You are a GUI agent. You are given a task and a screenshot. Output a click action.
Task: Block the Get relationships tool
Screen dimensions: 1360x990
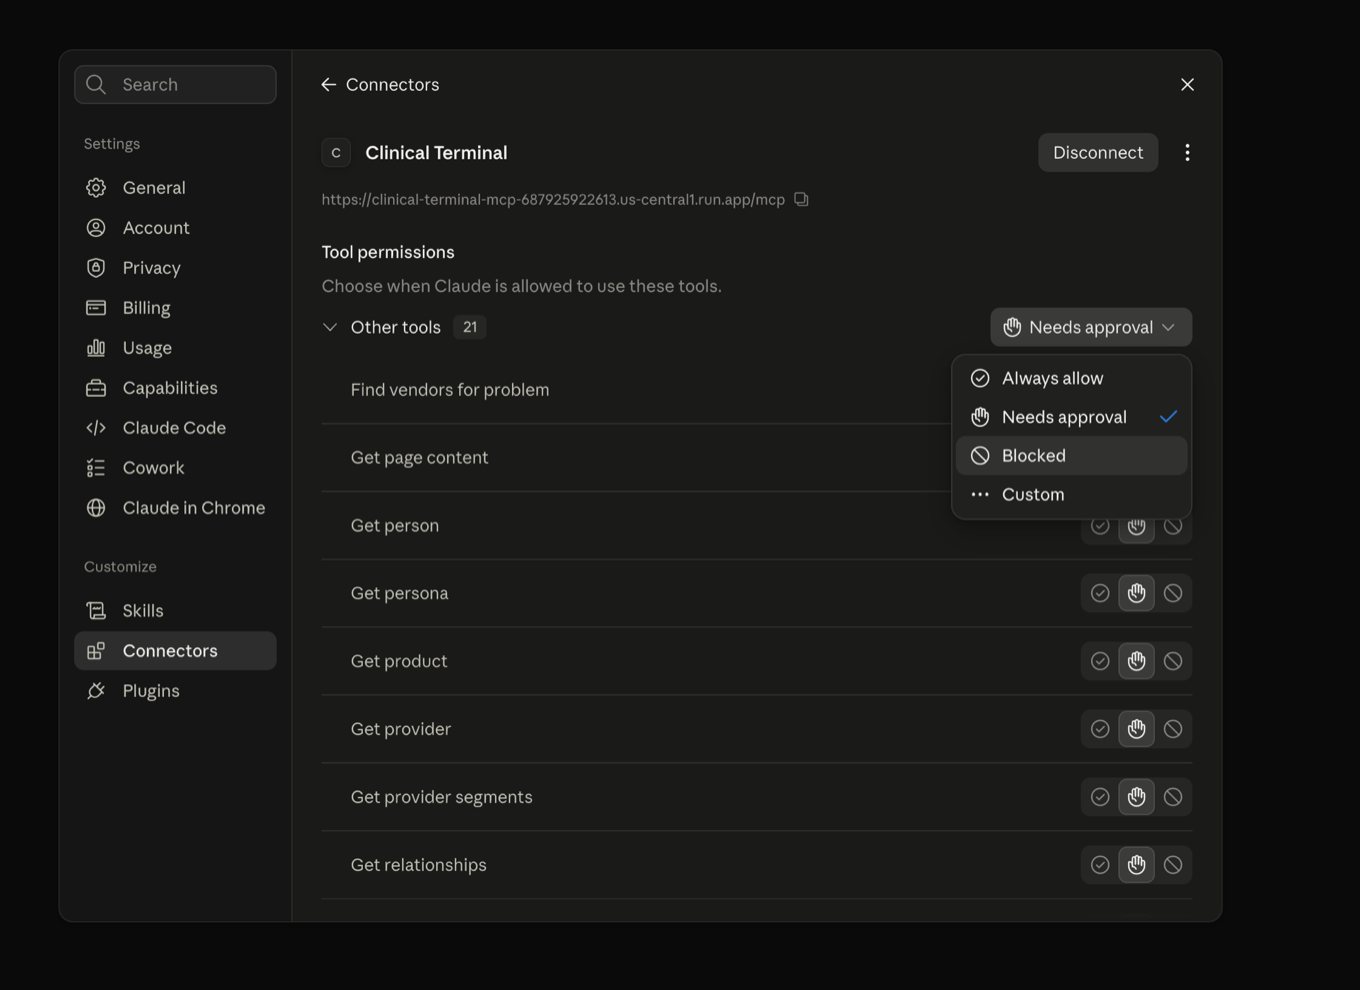point(1173,865)
